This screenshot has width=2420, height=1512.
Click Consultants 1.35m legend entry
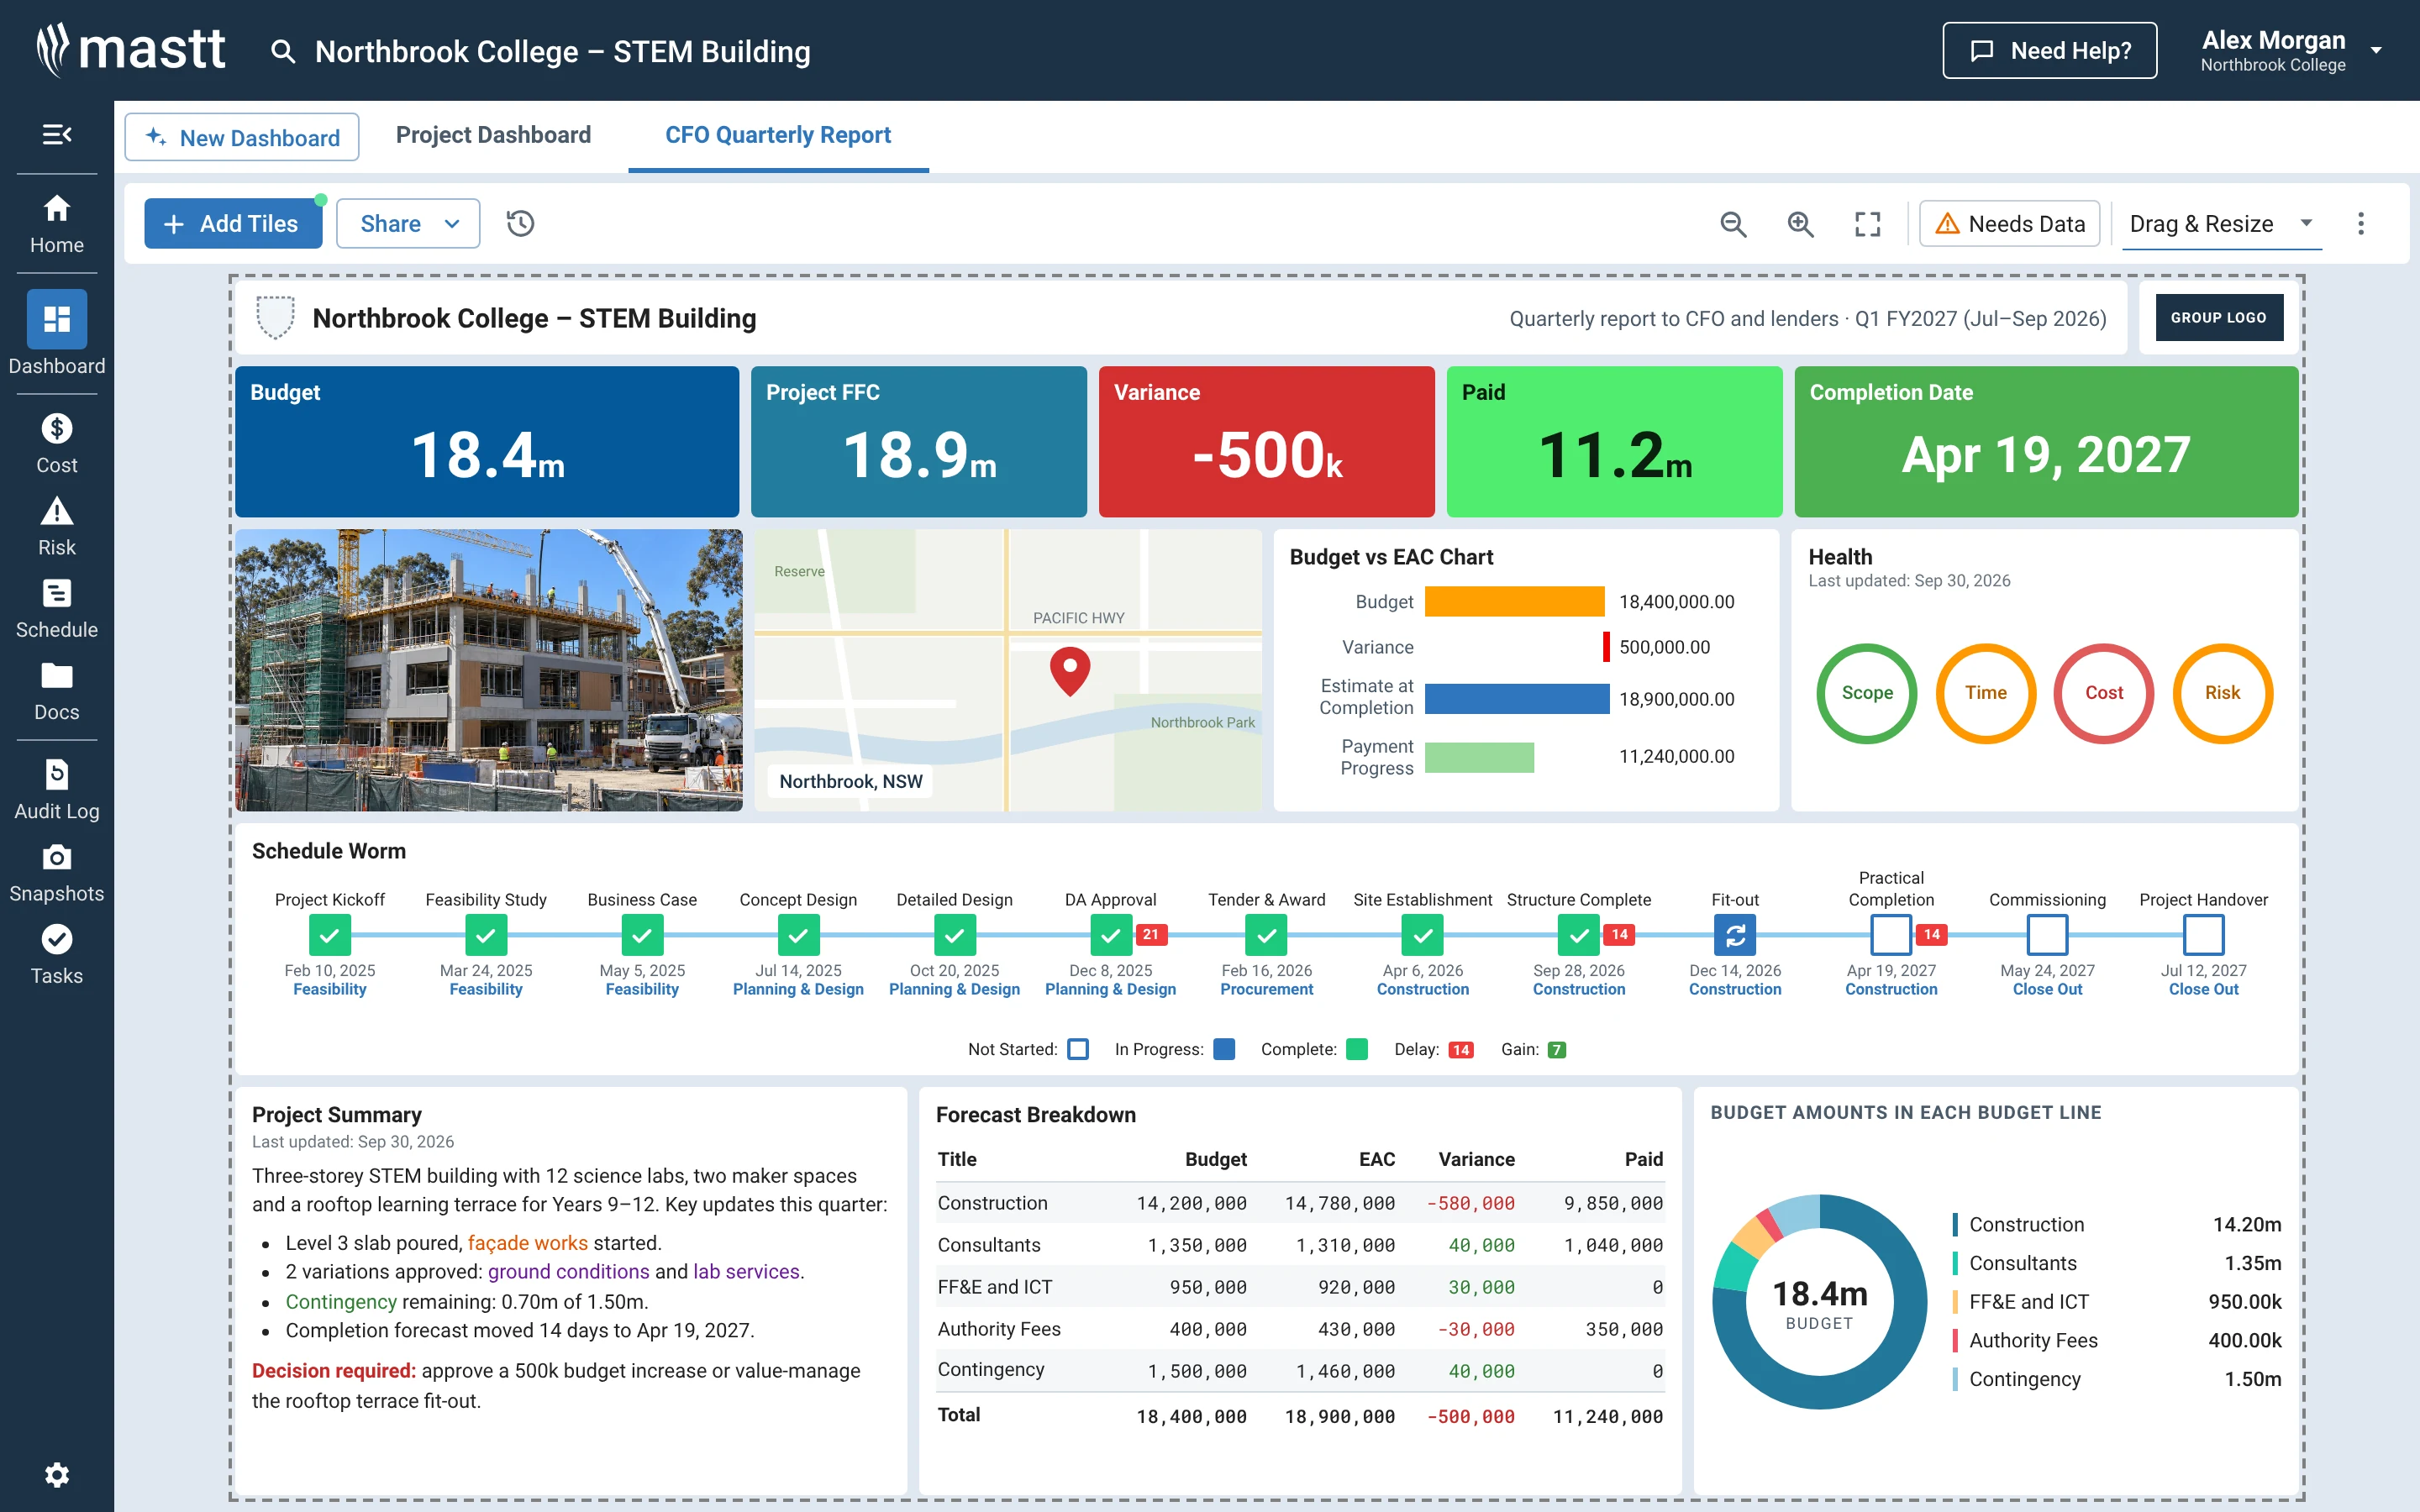(2117, 1263)
